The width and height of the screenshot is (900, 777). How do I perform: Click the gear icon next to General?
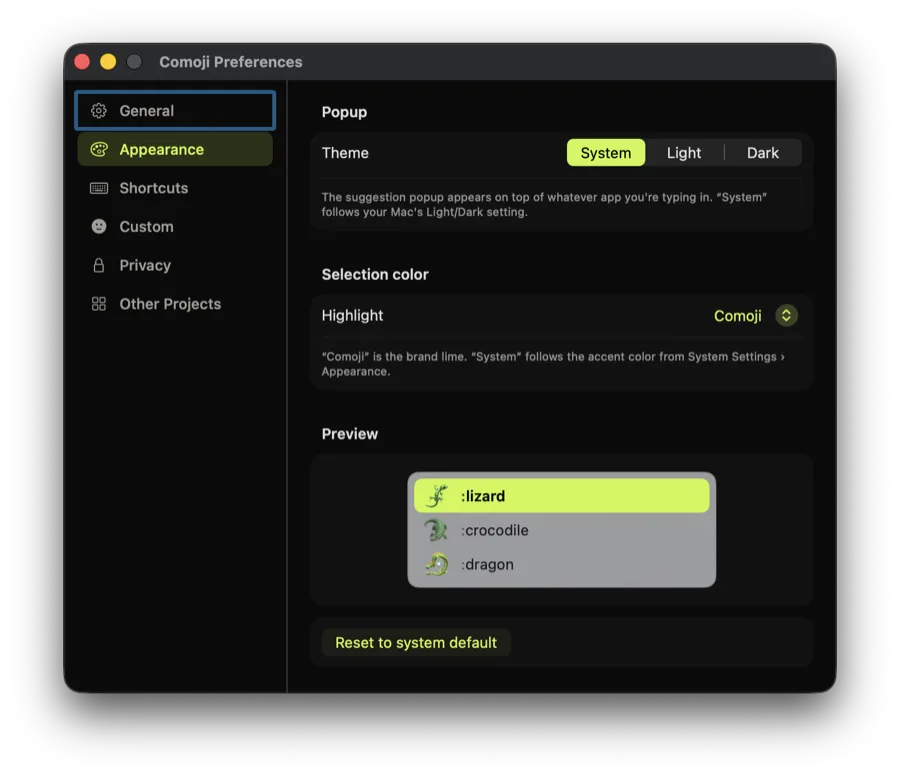(99, 111)
